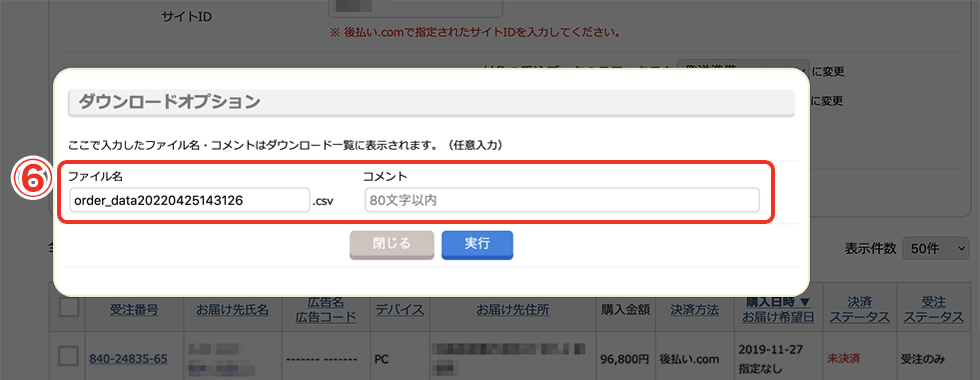Screen dimensions: 980x380
Task: Sort by お届け先氏名 column header
Action: tap(232, 309)
